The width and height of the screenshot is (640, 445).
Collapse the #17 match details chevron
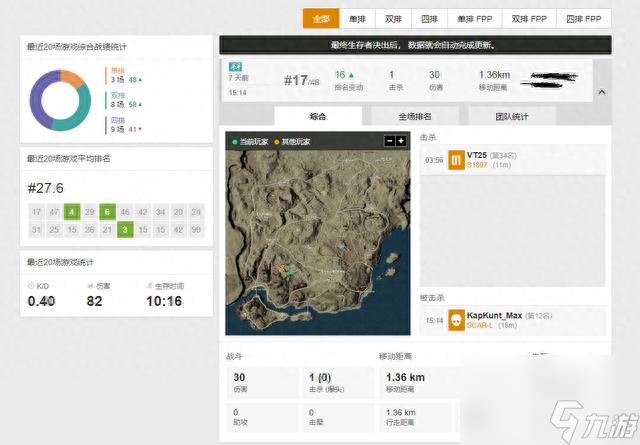pyautogui.click(x=602, y=92)
